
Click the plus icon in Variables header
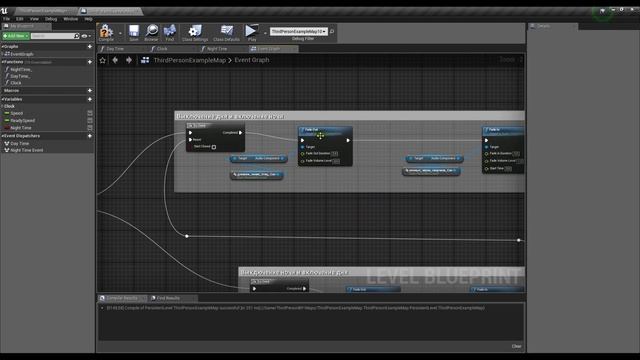pos(89,99)
